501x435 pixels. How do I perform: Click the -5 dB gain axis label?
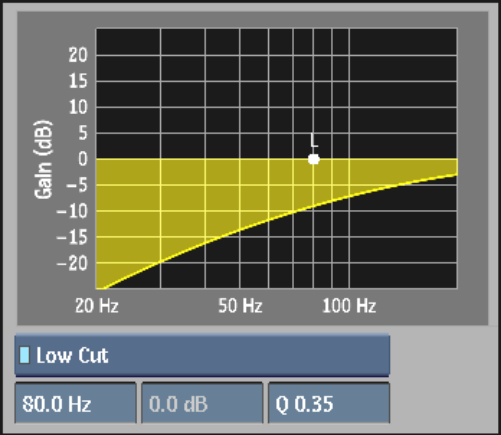pos(77,185)
